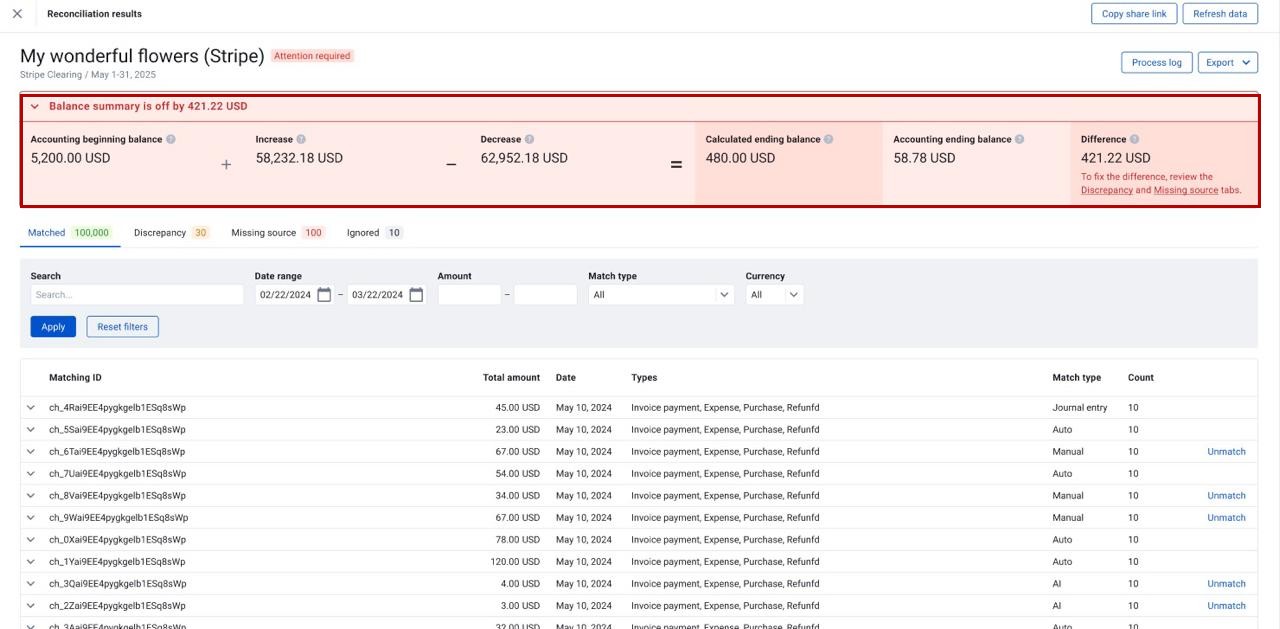Viewport: 1280px width, 629px height.
Task: Click info icon beside Accounting ending balance
Action: click(1019, 139)
